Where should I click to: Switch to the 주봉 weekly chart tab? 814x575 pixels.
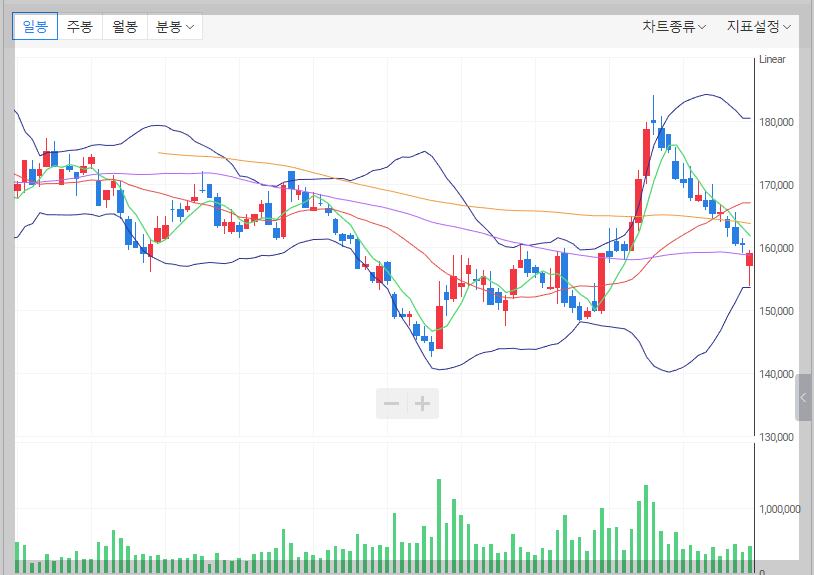coord(80,26)
